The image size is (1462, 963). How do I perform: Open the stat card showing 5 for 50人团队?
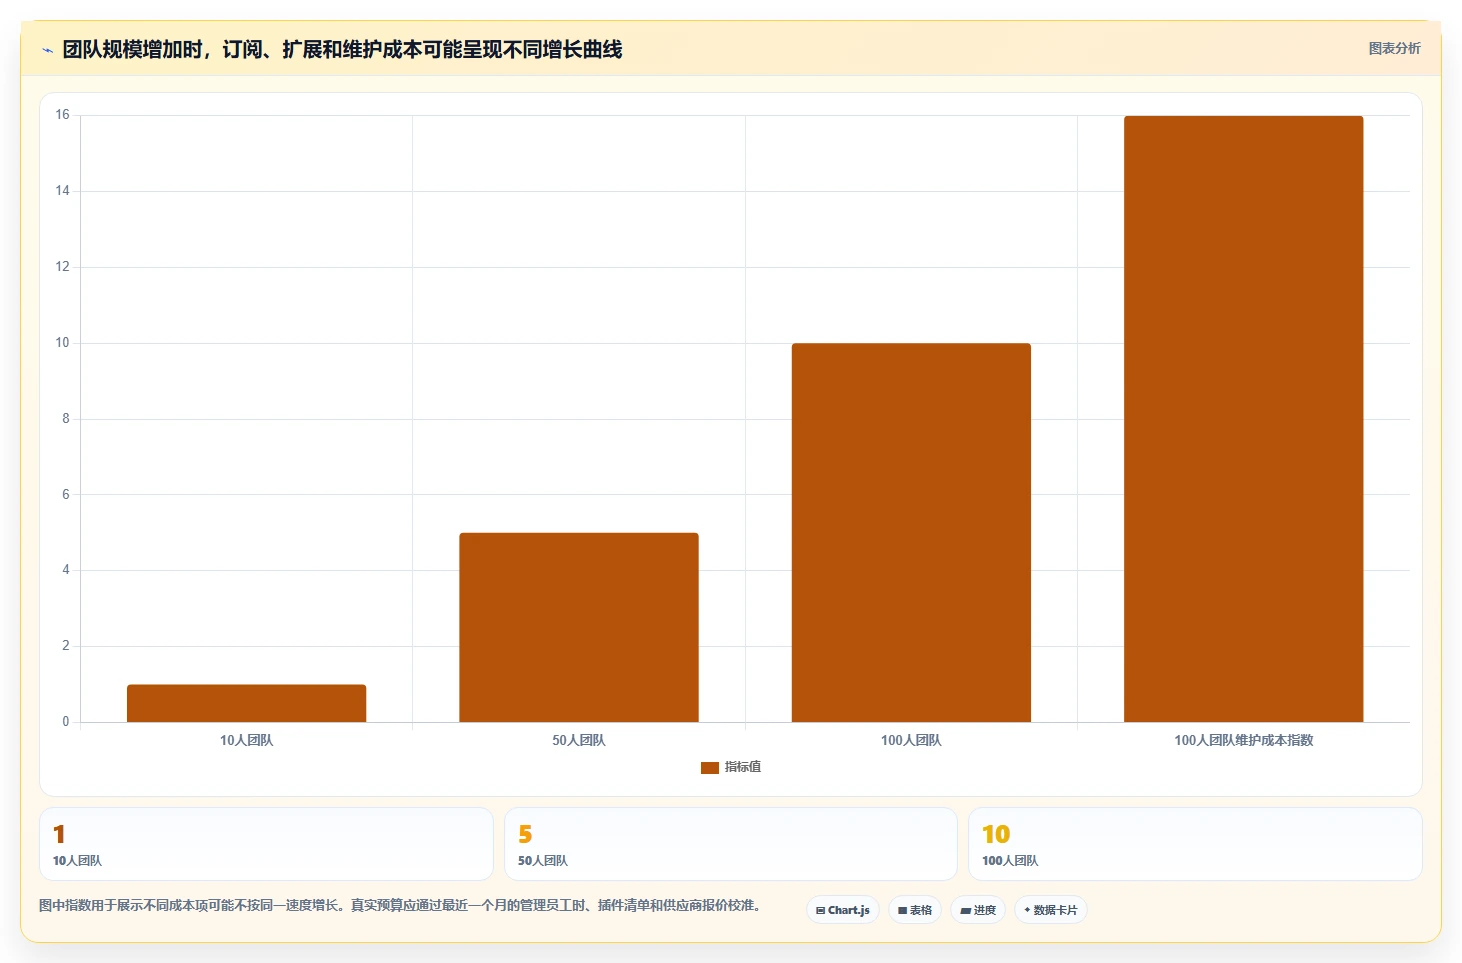coord(731,844)
